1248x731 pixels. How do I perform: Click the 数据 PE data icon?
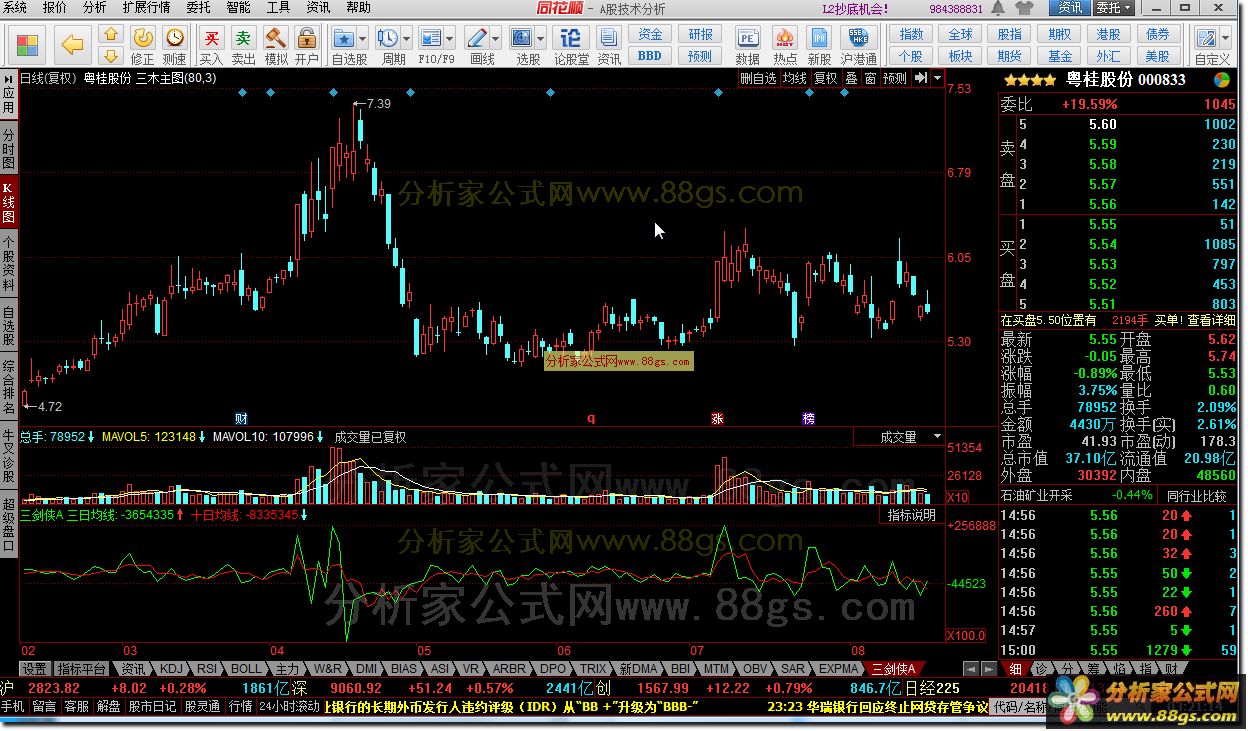point(747,39)
